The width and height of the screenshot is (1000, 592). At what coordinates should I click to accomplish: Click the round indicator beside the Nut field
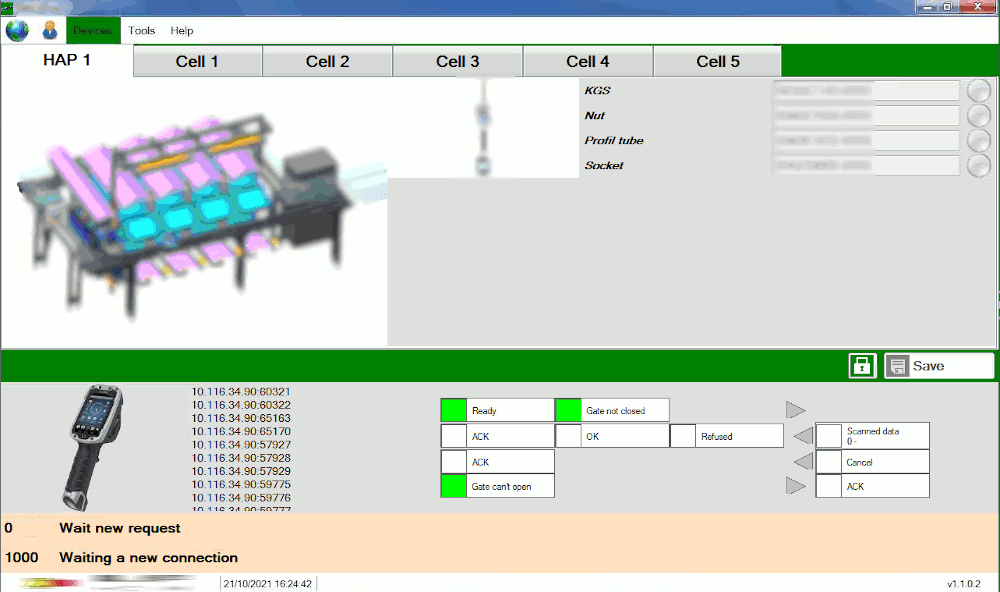(x=979, y=116)
